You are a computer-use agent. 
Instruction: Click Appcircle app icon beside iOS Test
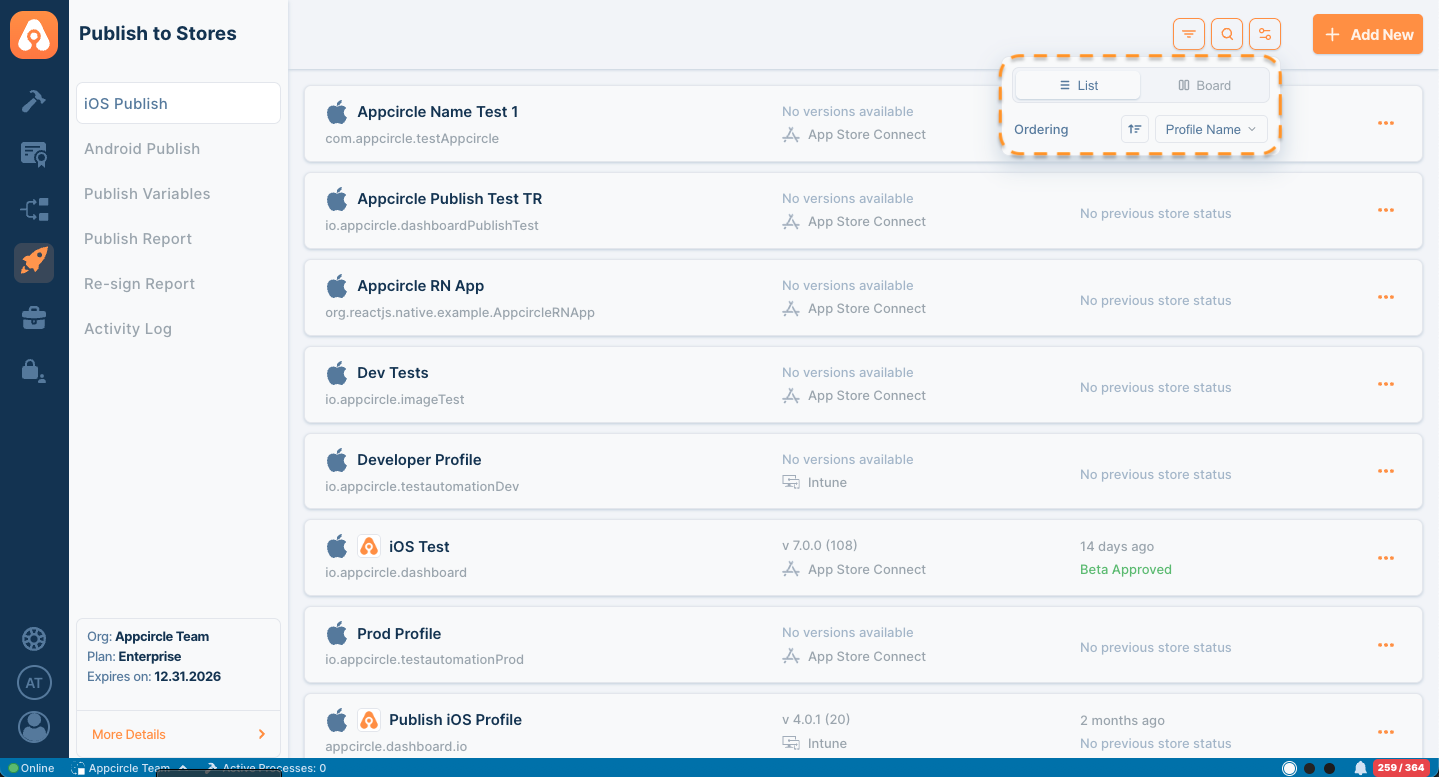pos(369,546)
